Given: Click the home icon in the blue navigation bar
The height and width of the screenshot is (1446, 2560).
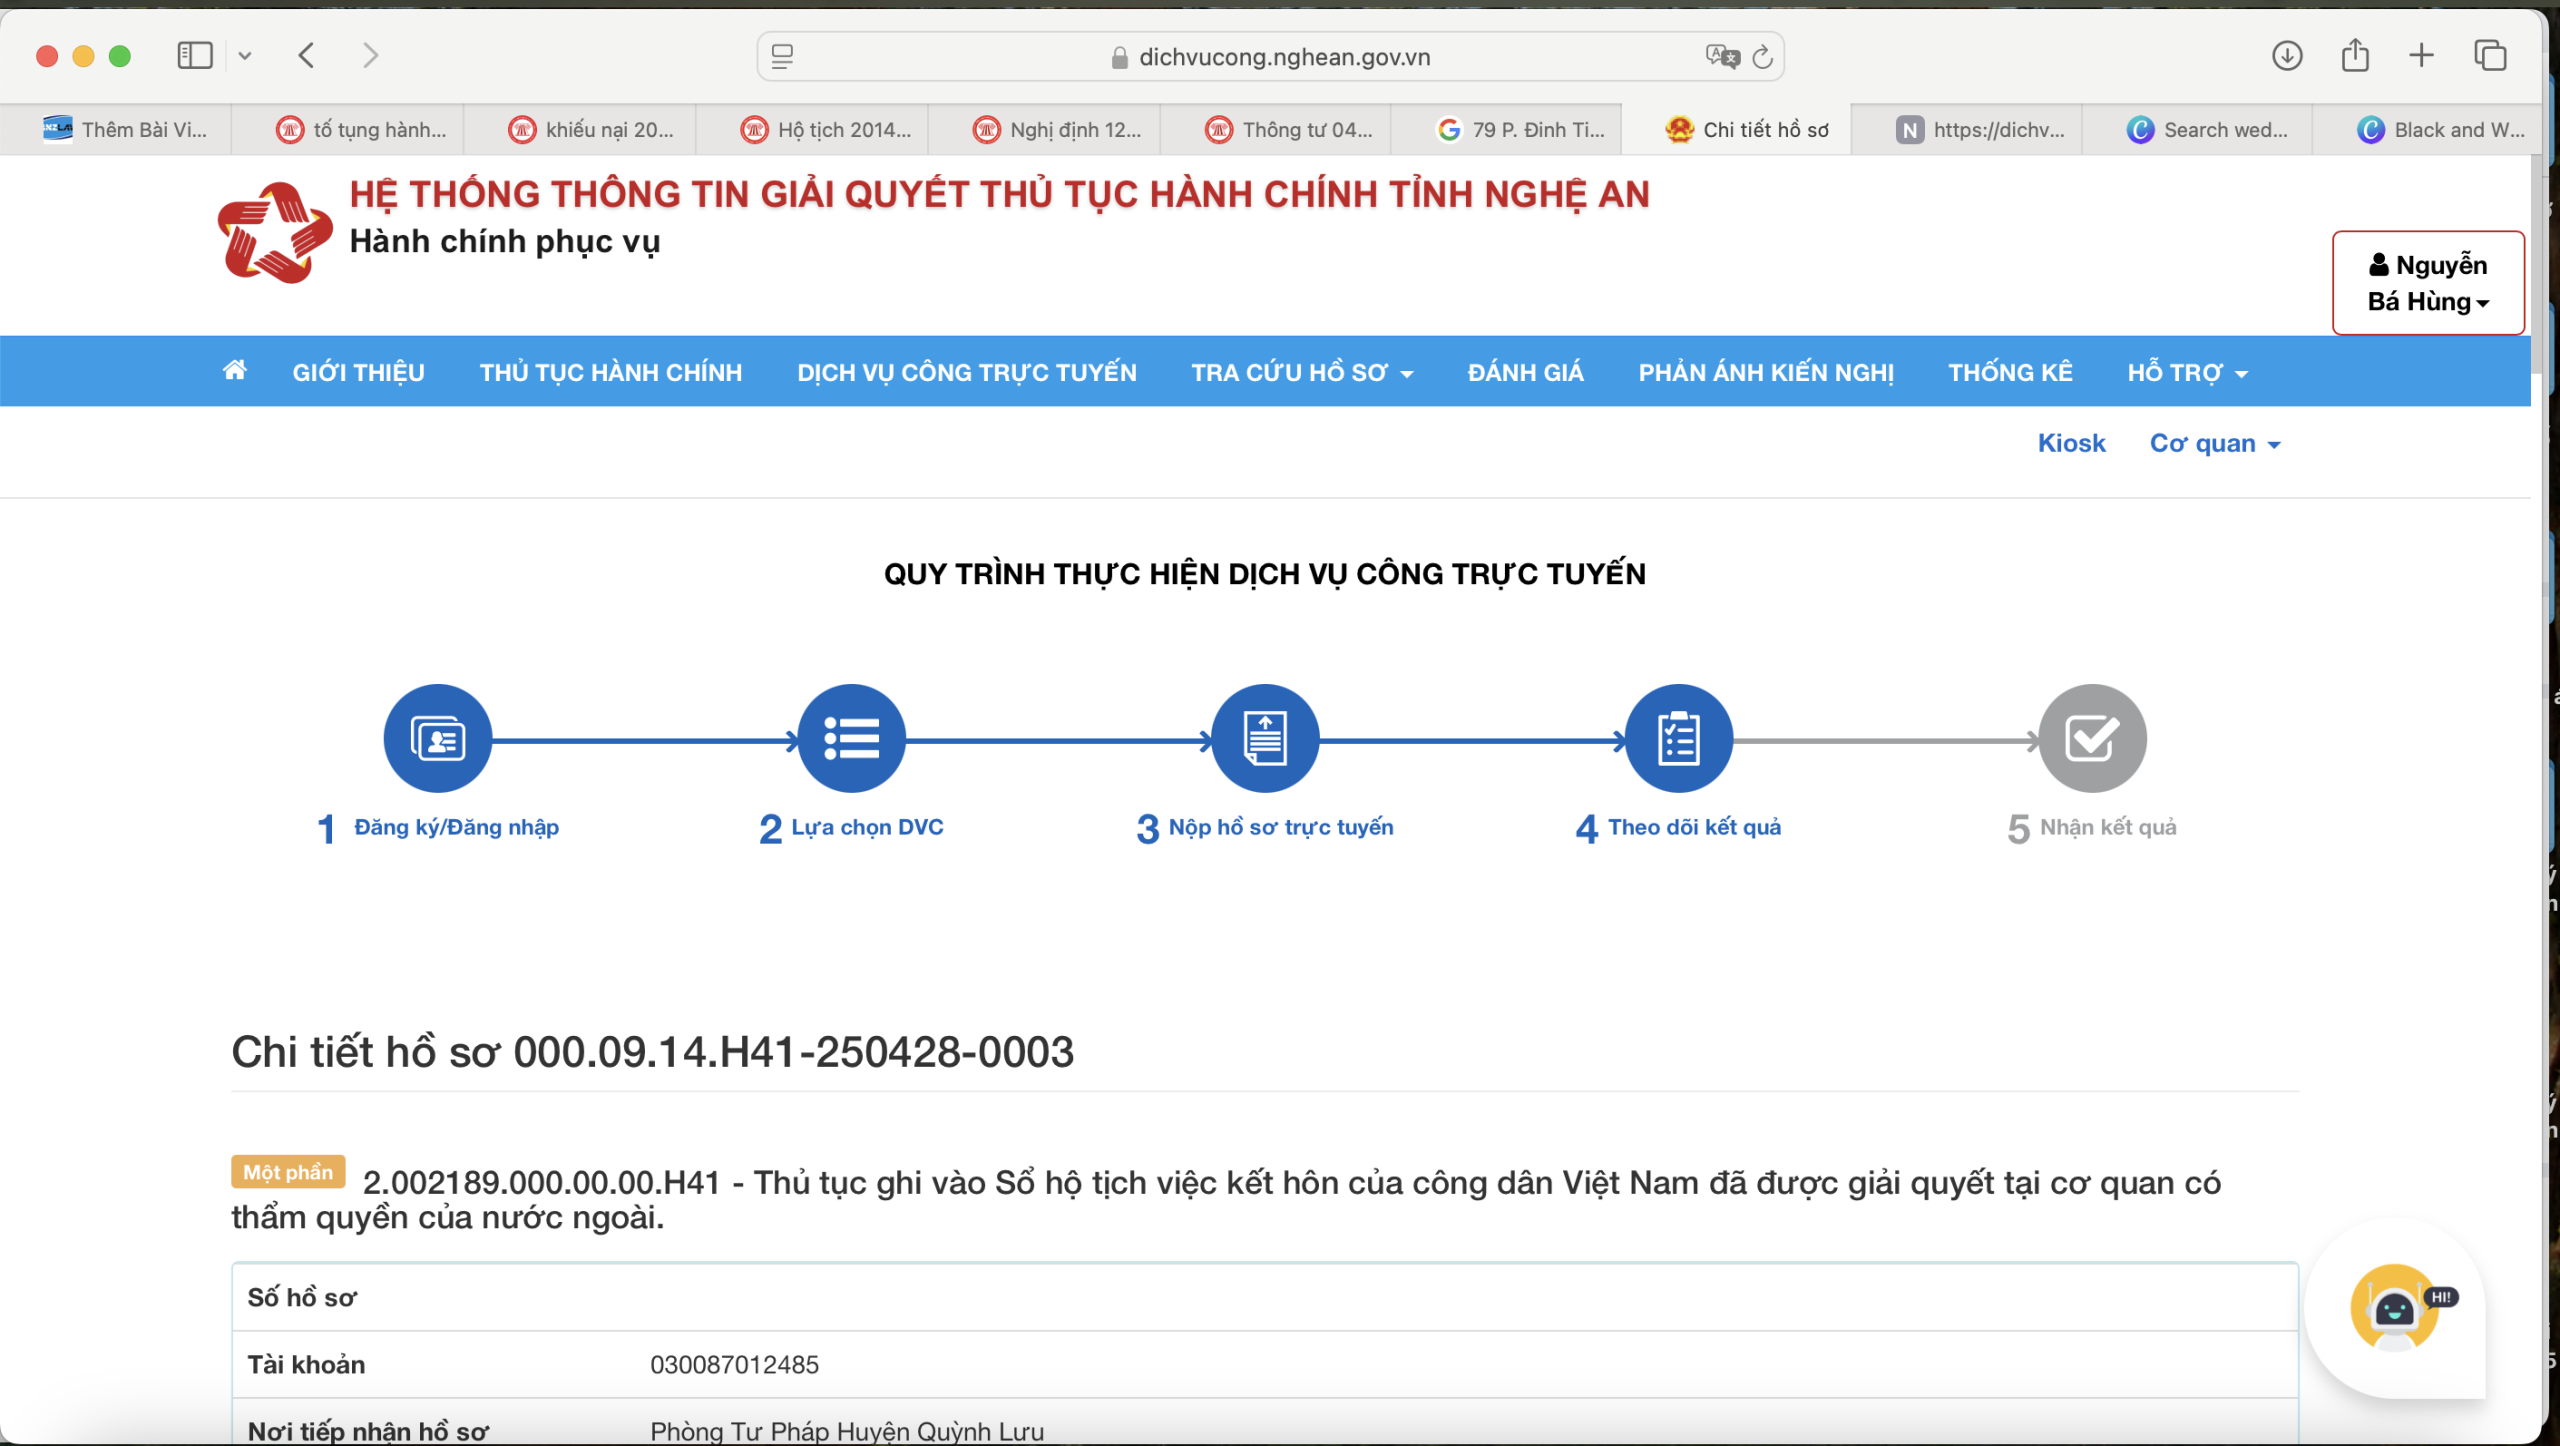Looking at the screenshot, I should (234, 371).
